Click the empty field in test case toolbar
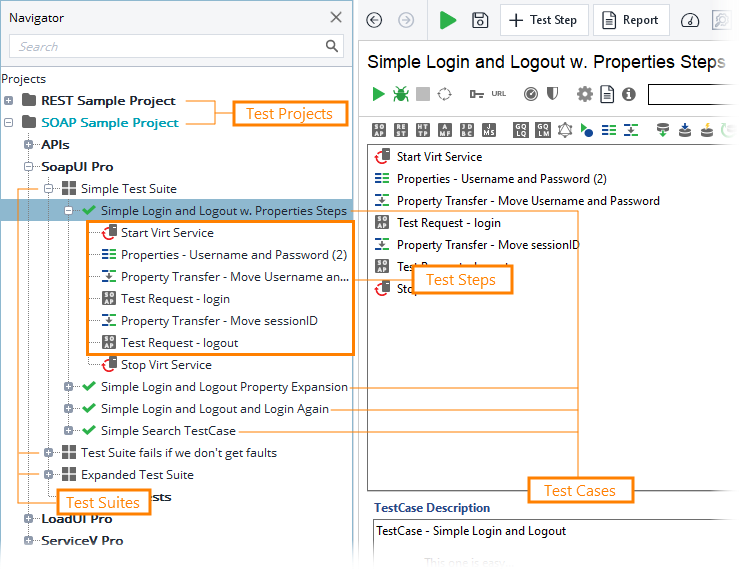 (x=693, y=94)
